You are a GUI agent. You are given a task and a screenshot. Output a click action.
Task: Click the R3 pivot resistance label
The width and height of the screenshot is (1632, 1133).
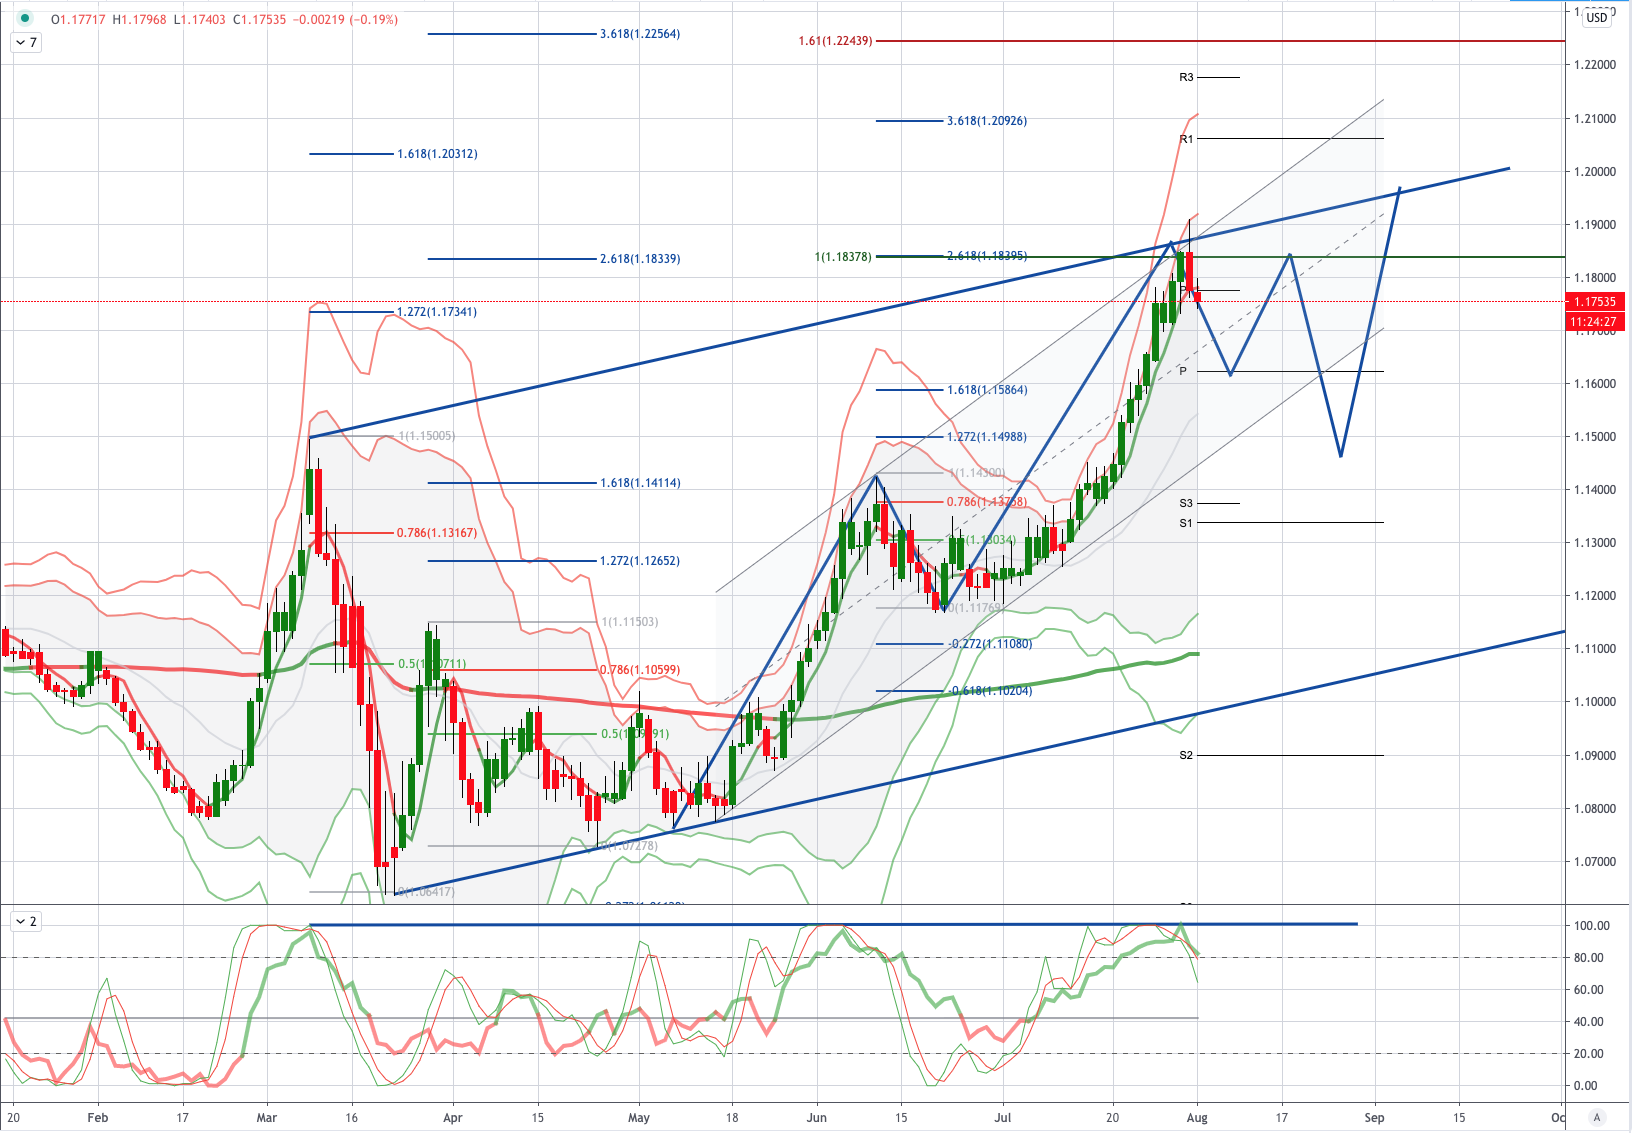[x=1186, y=77]
